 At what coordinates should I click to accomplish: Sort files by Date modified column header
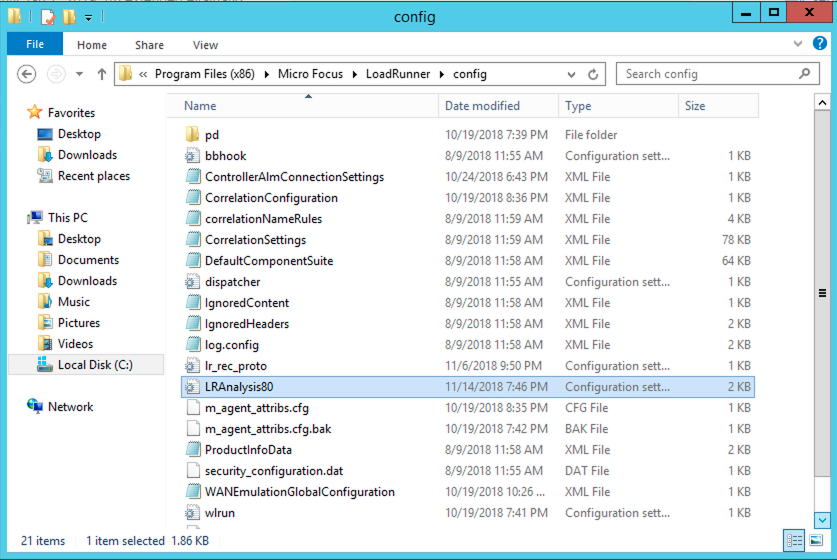point(482,106)
